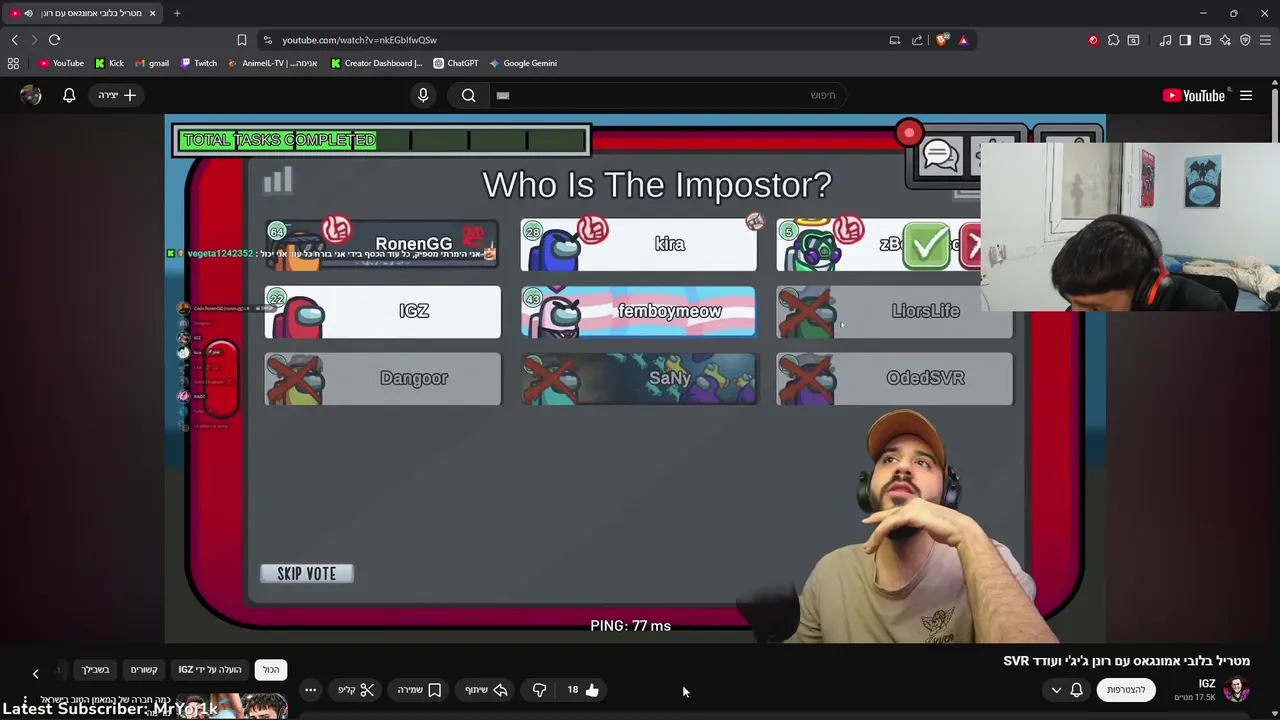Screen dimensions: 1280x720
Task: Go to YouTube home via the logo
Action: point(1195,95)
